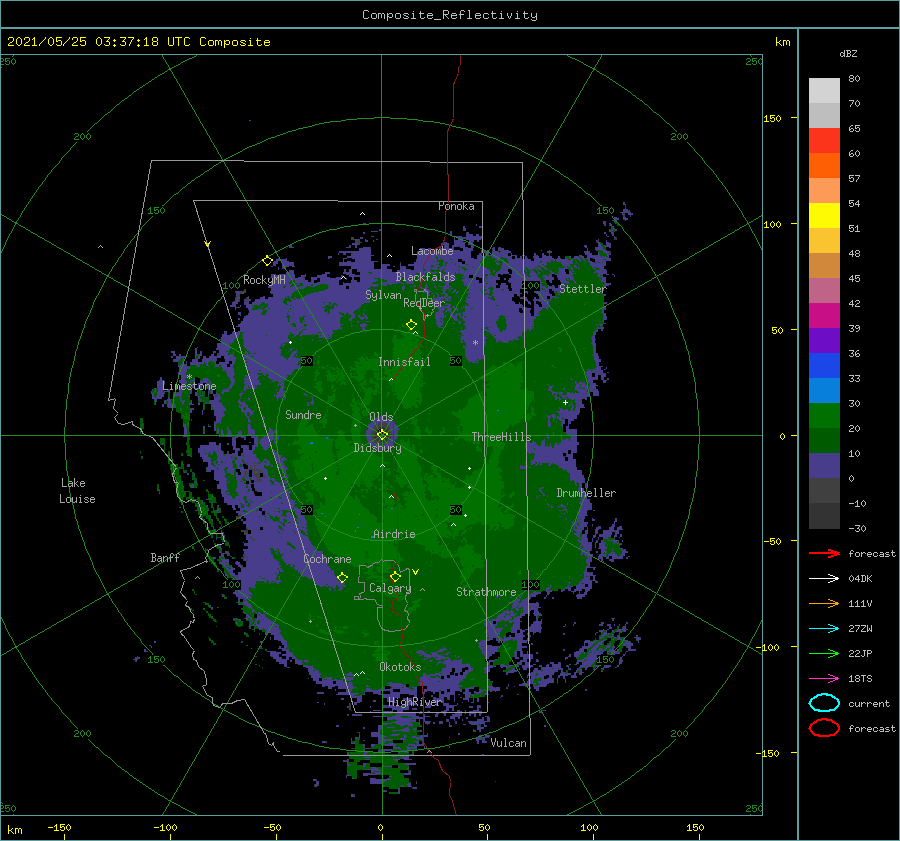Click the red 'forecast' ellipse legend icon

[x=824, y=728]
